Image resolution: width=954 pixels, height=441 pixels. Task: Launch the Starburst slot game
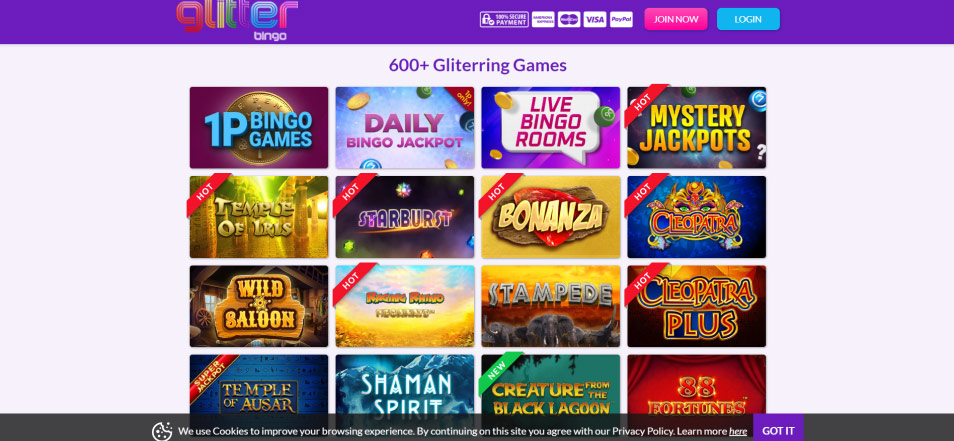point(405,217)
